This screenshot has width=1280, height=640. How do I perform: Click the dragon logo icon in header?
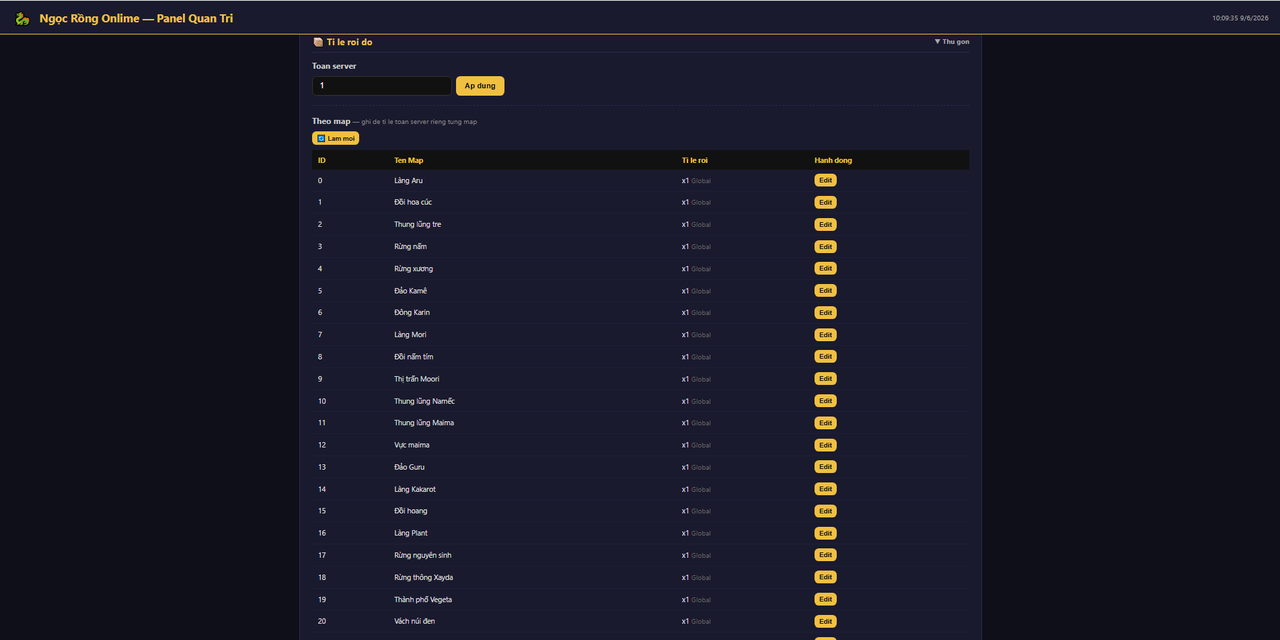pos(22,18)
